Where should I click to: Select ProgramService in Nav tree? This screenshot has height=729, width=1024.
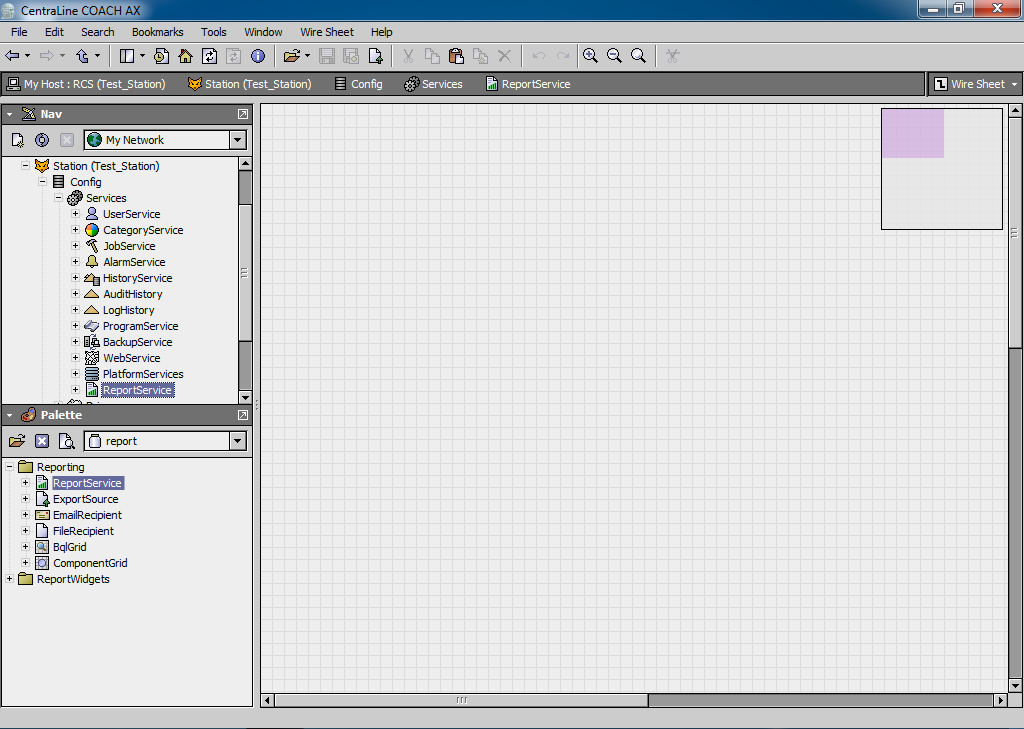click(140, 326)
